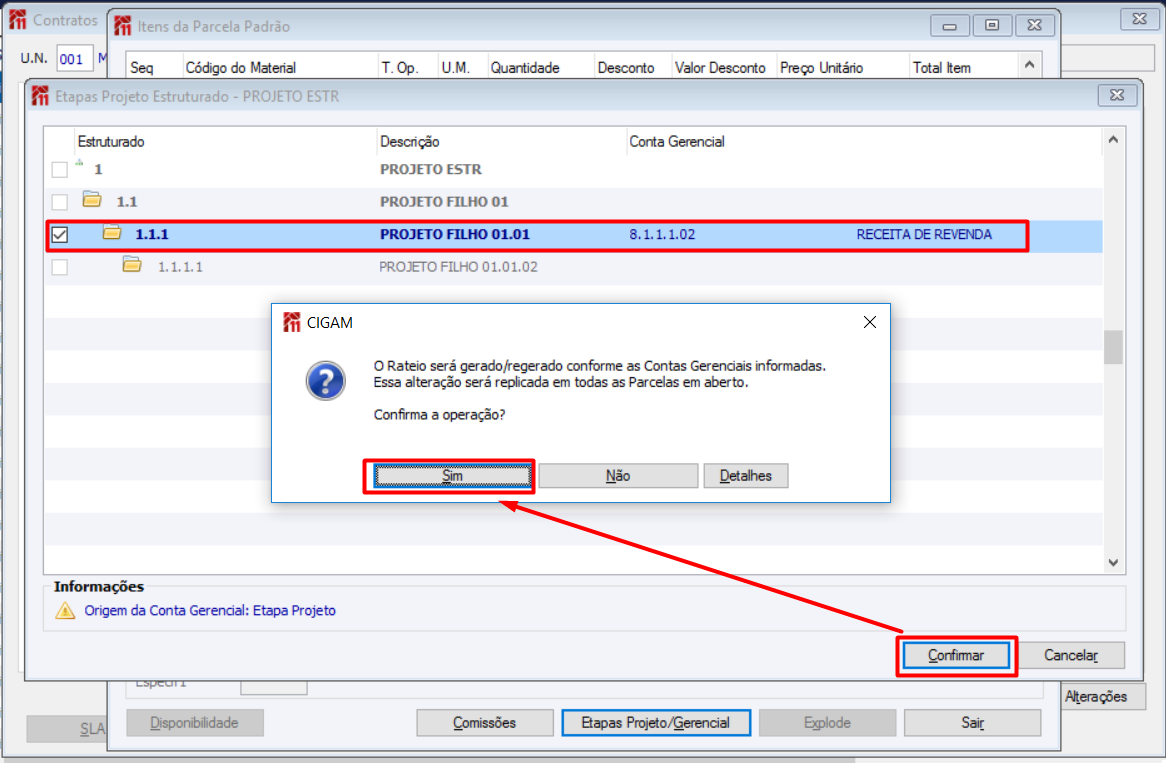Screen dimensions: 1166x763
Task: Click Sim to confirm the operation
Action: 452,476
